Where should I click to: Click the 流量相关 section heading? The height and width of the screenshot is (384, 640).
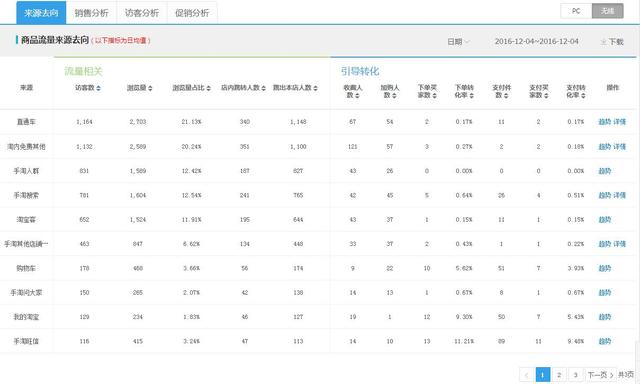click(83, 71)
